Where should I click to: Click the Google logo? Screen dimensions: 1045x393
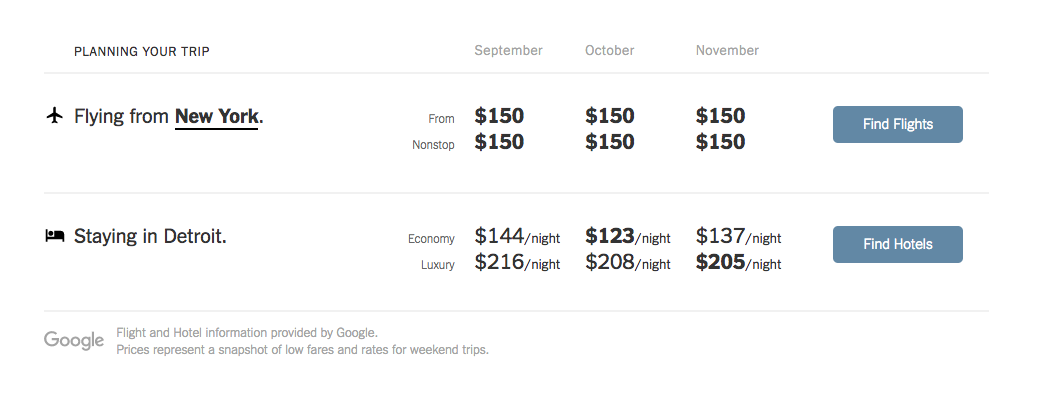pos(74,340)
